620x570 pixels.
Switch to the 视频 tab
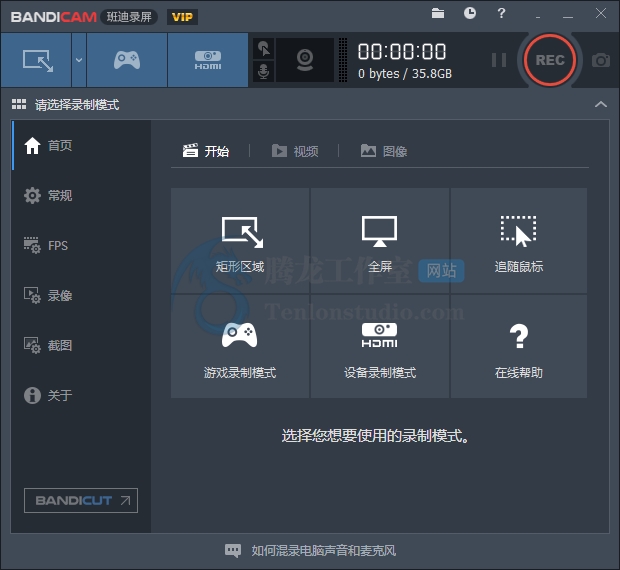[x=295, y=151]
